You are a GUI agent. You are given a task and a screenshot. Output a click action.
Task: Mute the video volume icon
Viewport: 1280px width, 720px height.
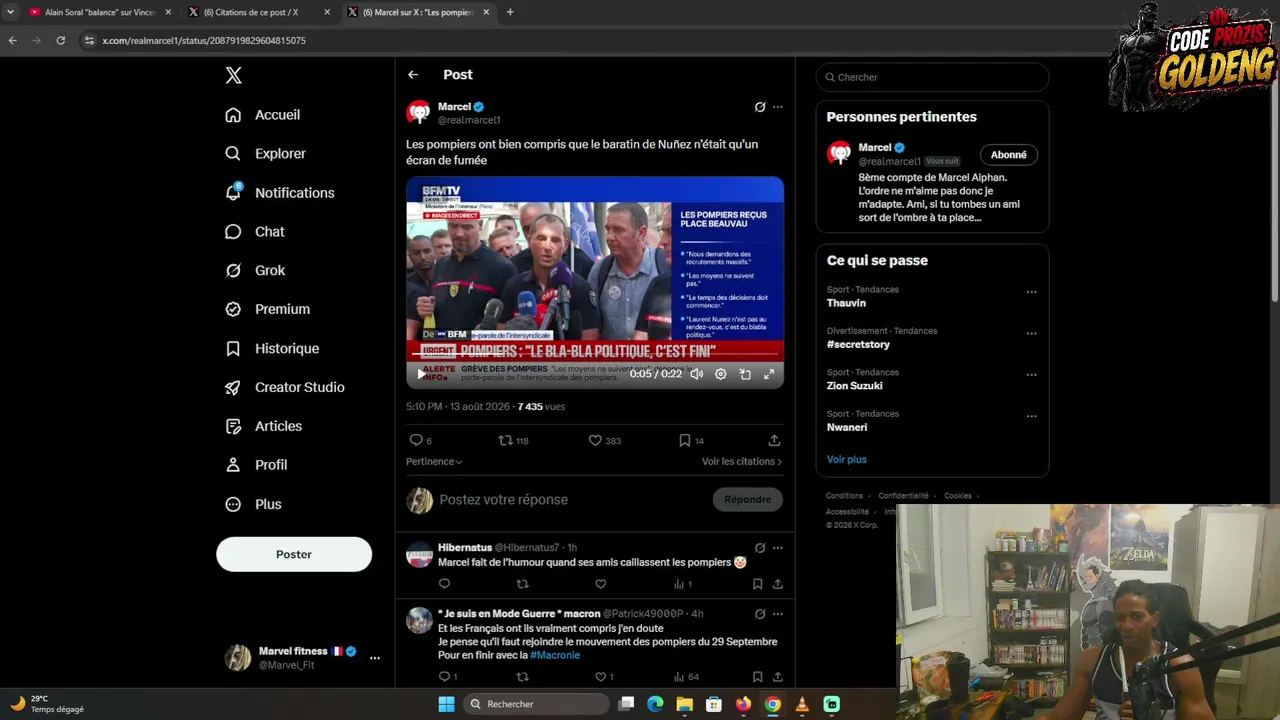coord(697,374)
